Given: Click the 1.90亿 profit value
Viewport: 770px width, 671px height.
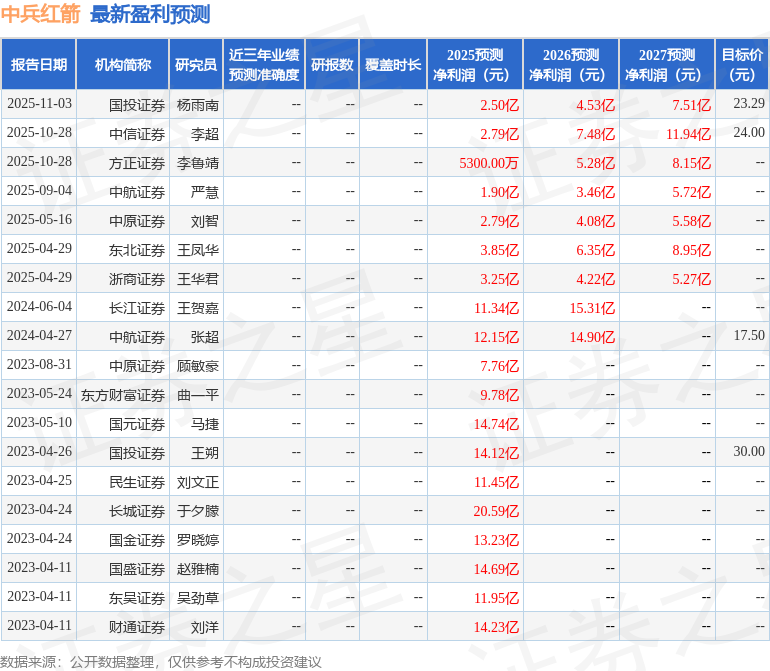Looking at the screenshot, I should pos(499,192).
